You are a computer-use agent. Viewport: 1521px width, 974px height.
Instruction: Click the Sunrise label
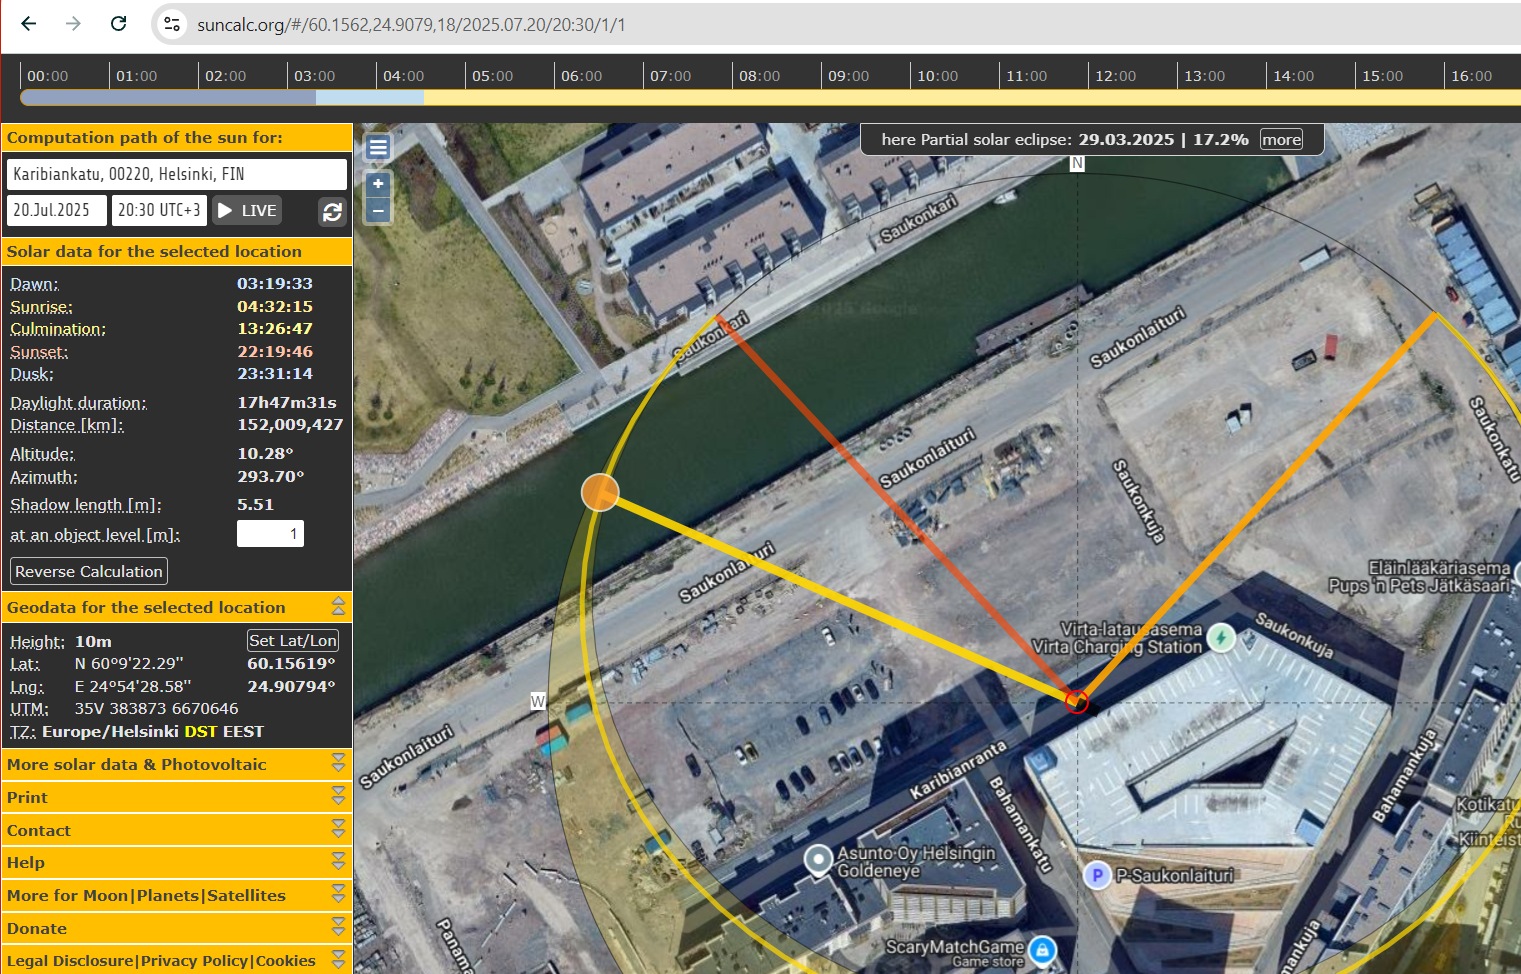[x=41, y=307]
